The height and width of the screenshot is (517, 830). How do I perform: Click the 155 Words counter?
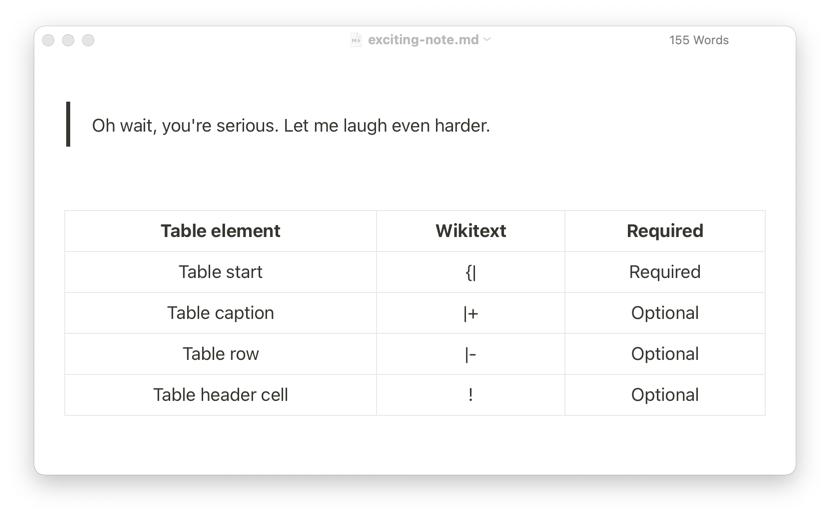[699, 40]
